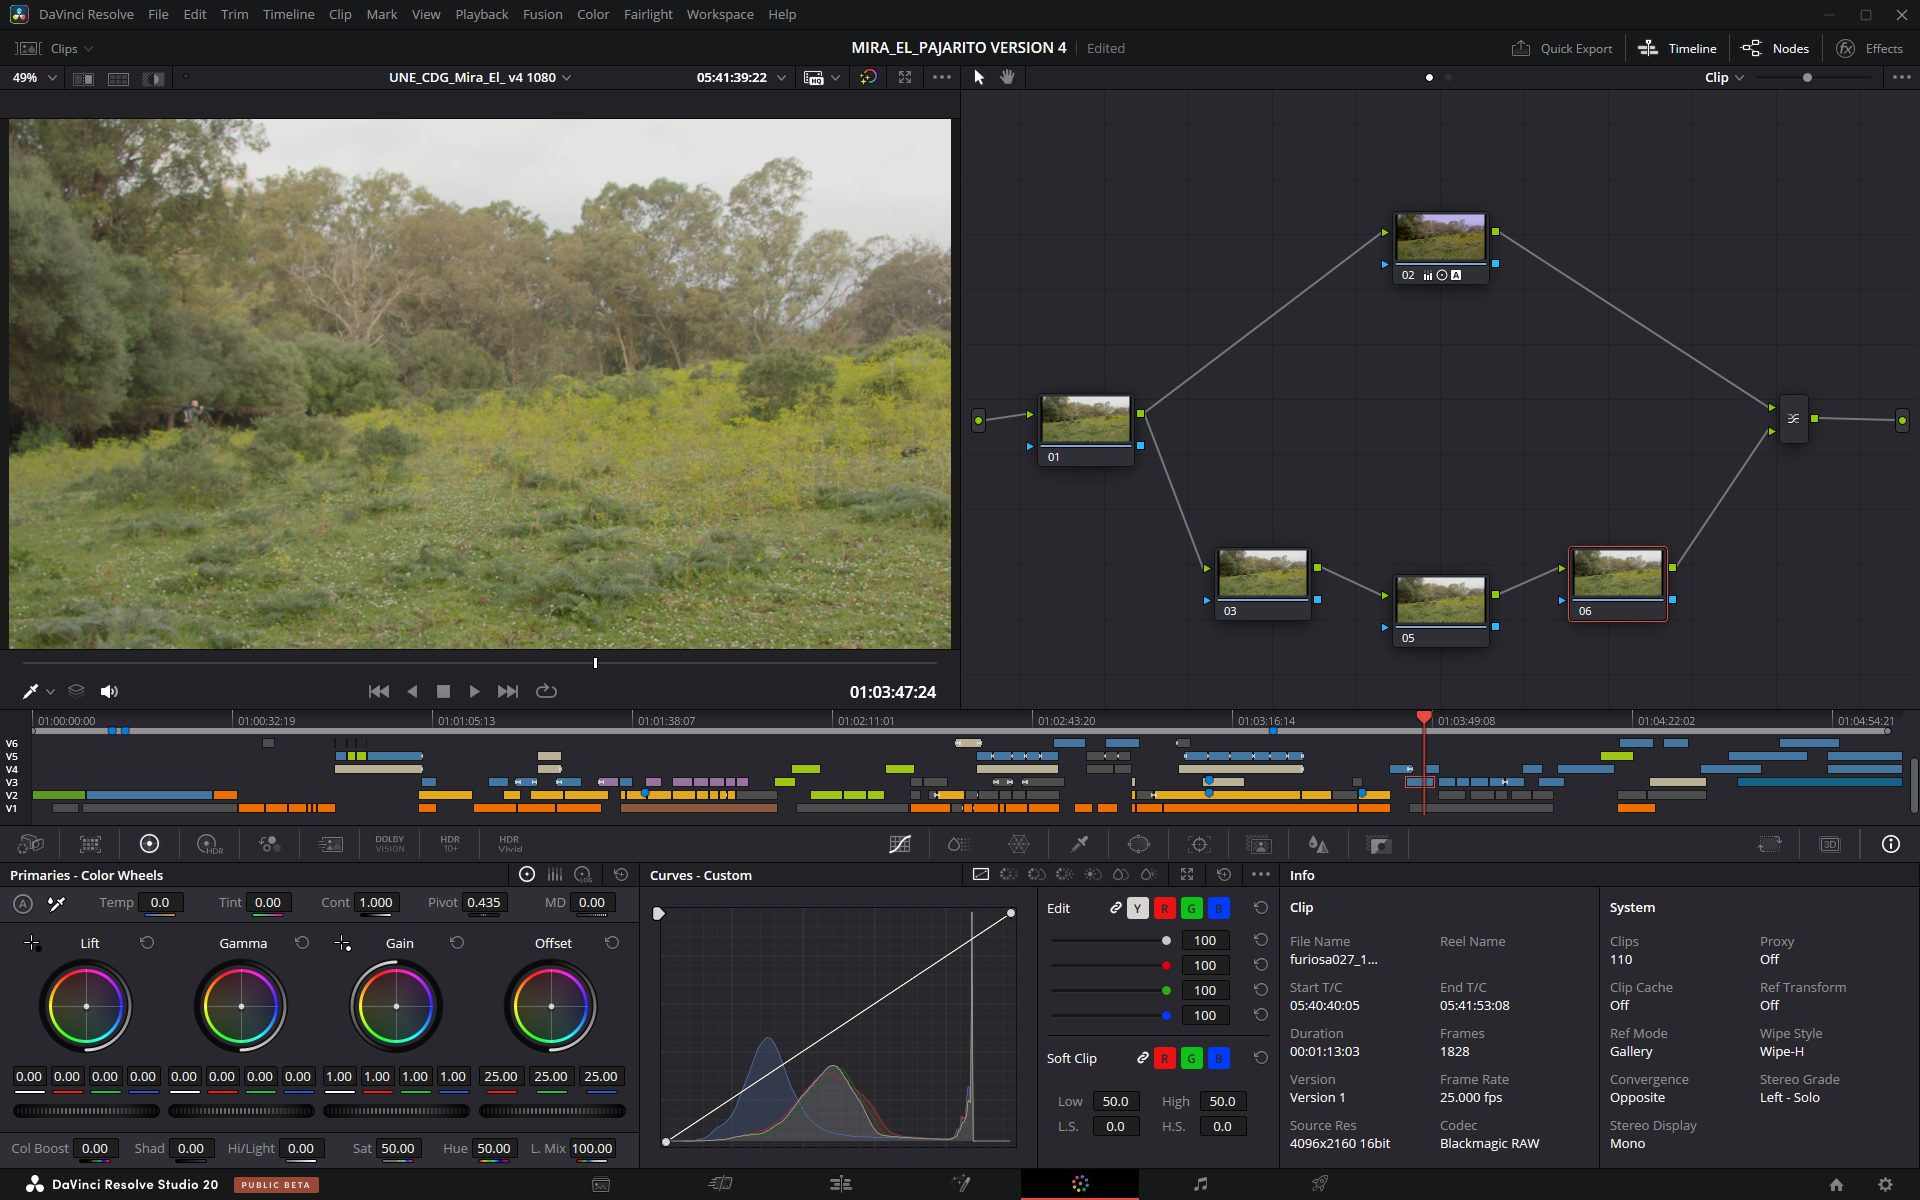Toggle Soft Clip channel link

point(1142,1058)
